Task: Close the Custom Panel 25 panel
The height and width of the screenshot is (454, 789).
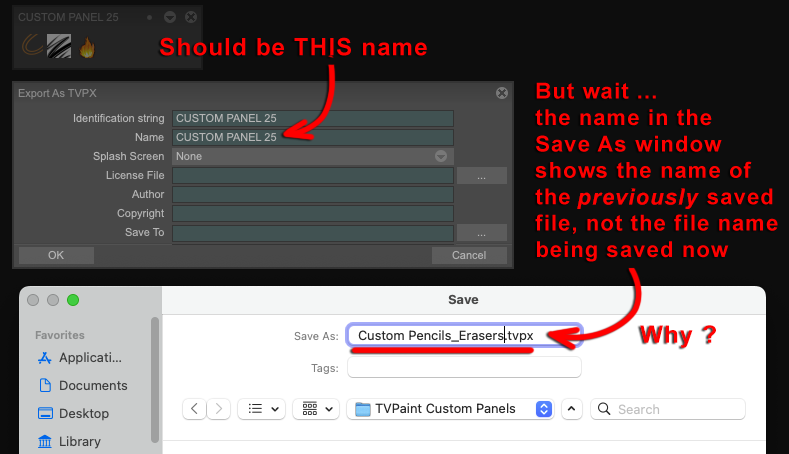Action: point(191,18)
